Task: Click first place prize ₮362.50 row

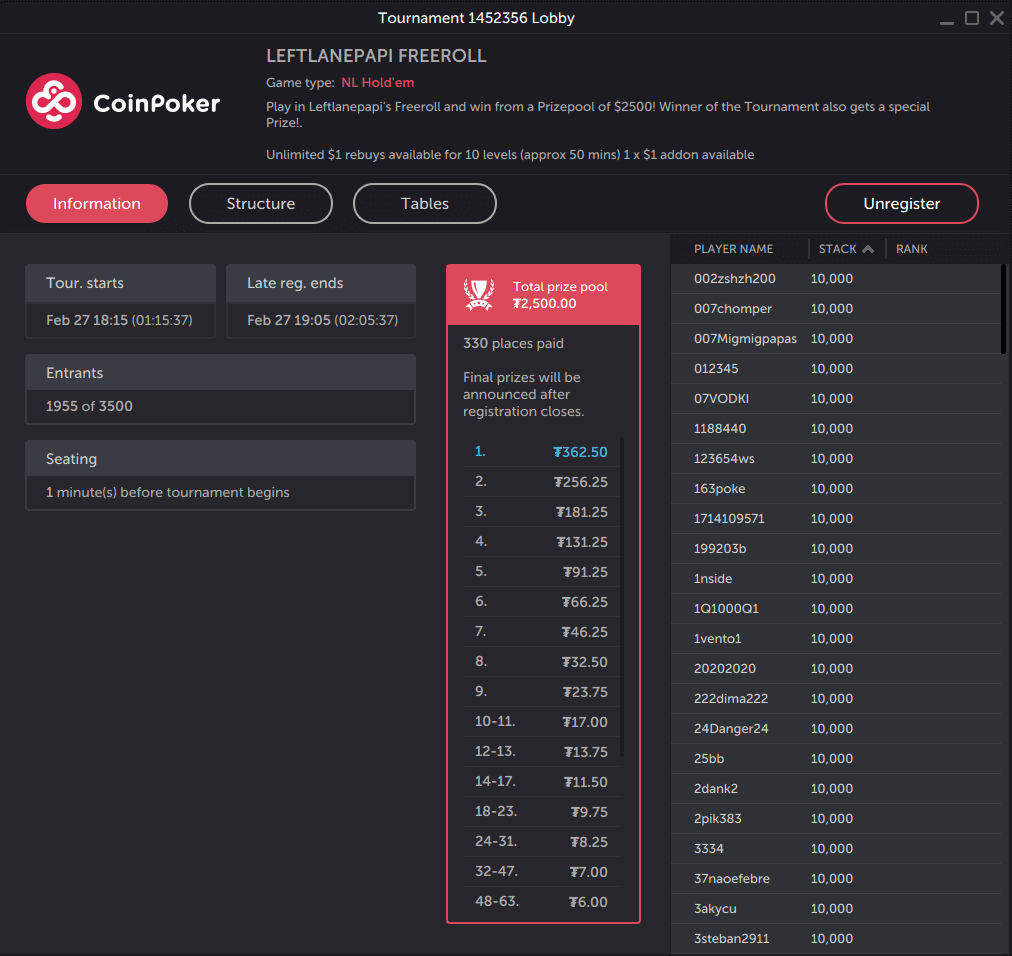Action: [540, 452]
